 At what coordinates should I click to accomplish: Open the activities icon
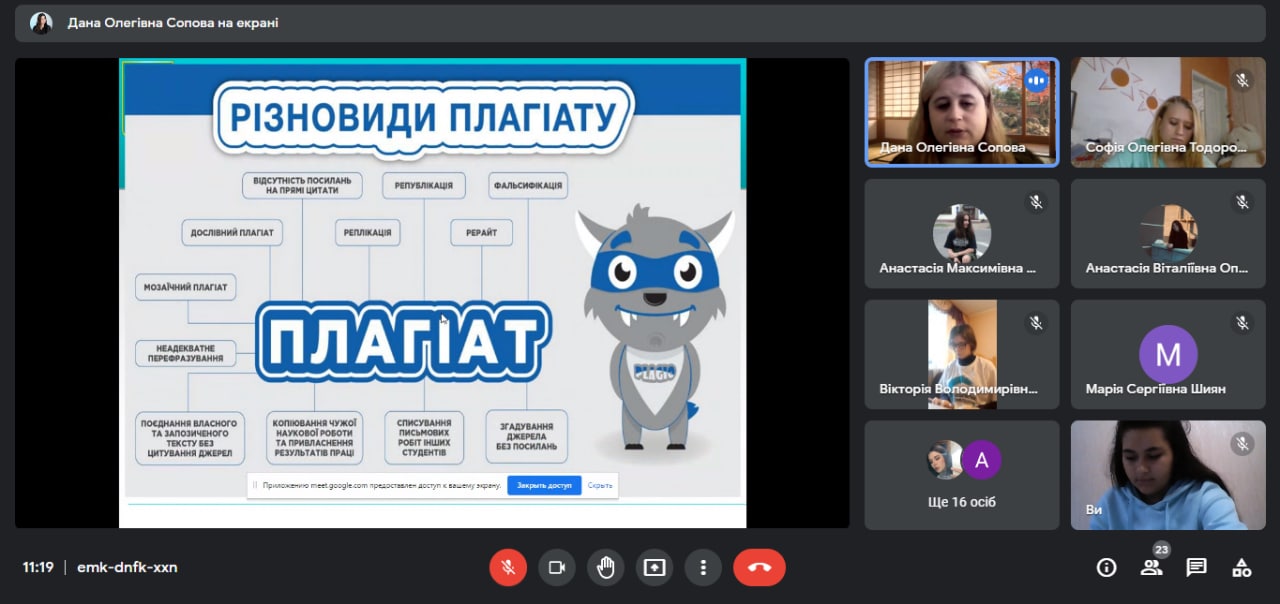coord(1241,568)
